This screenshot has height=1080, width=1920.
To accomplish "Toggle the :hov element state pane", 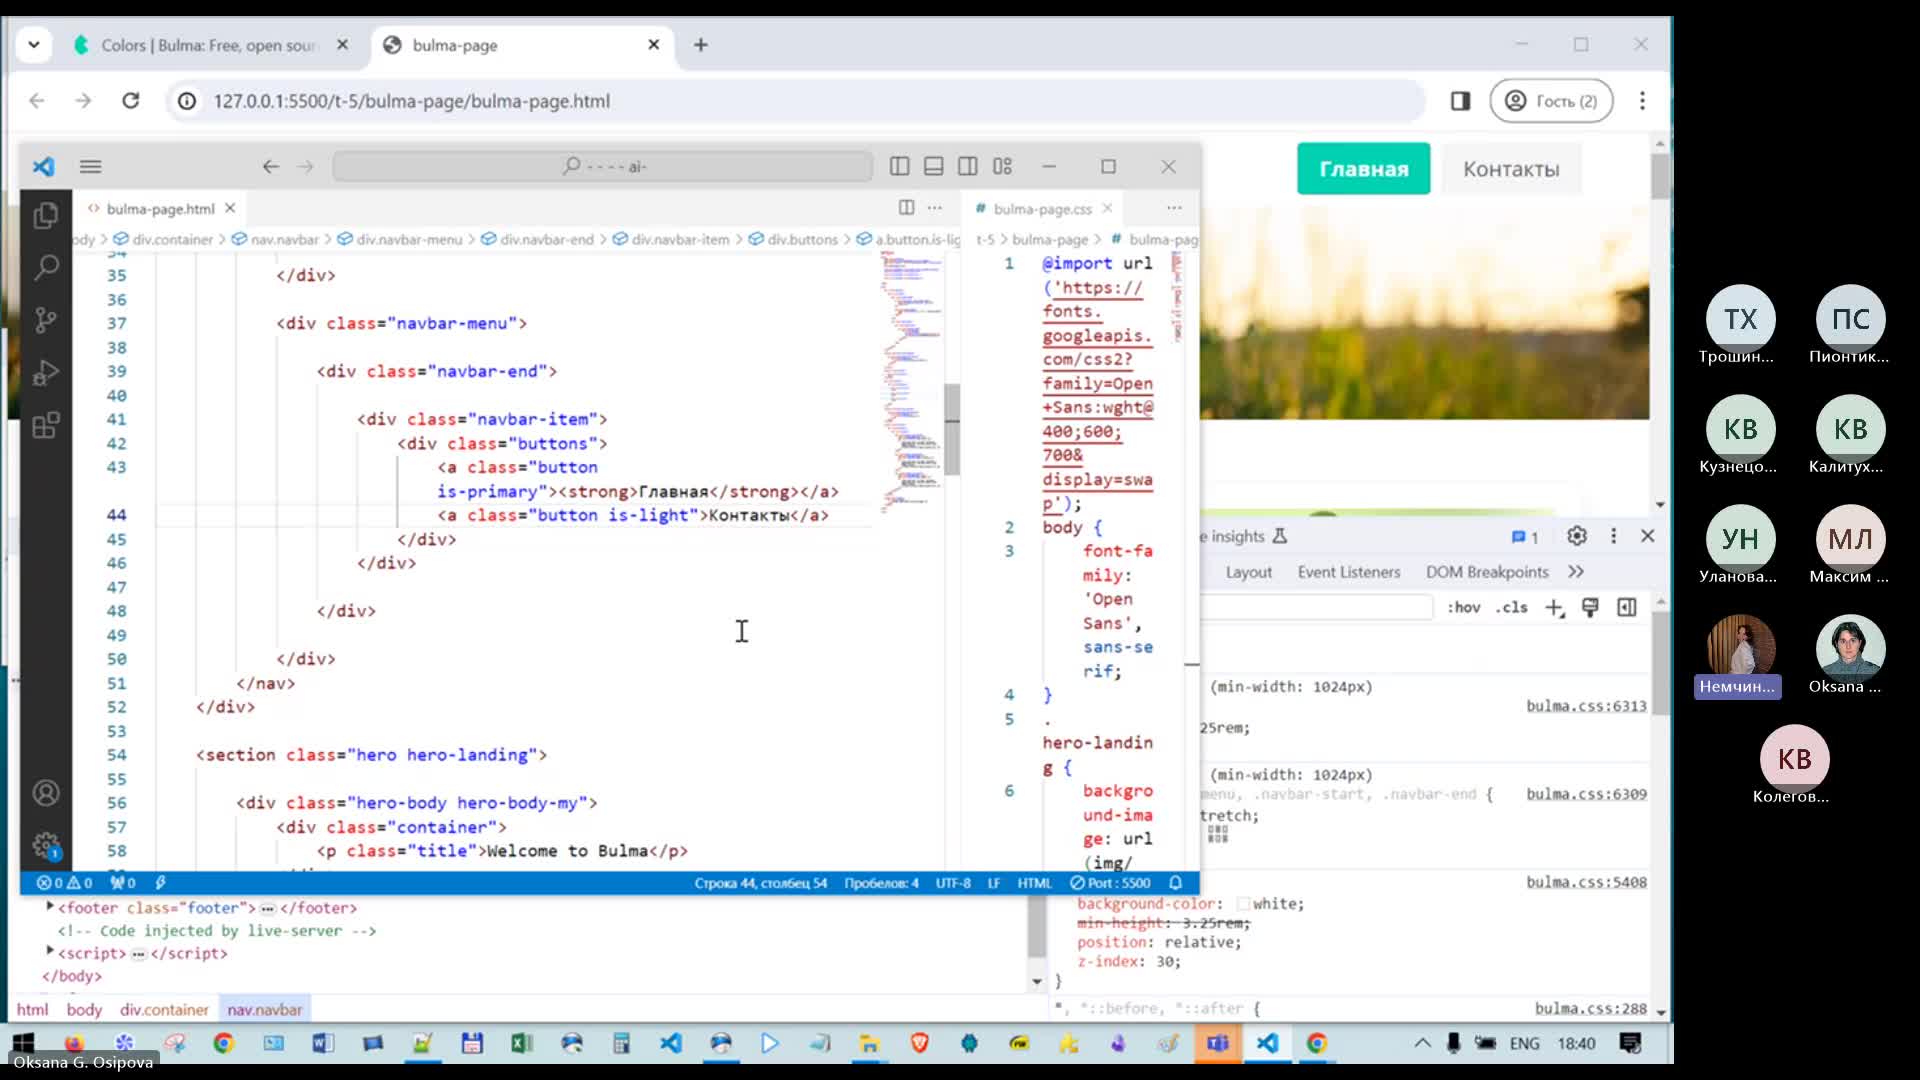I will click(x=1464, y=607).
